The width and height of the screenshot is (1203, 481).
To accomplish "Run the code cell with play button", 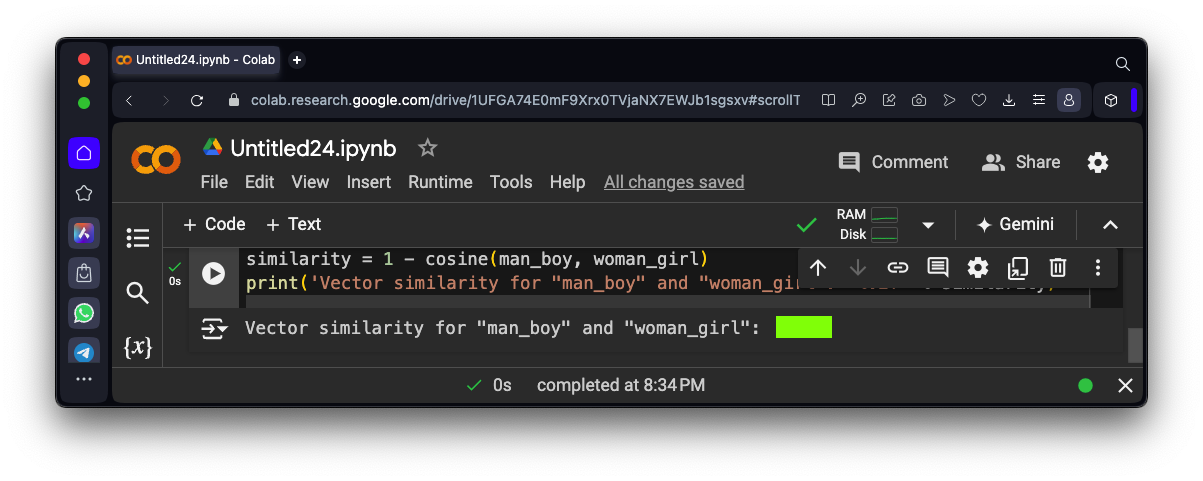I will (x=213, y=273).
